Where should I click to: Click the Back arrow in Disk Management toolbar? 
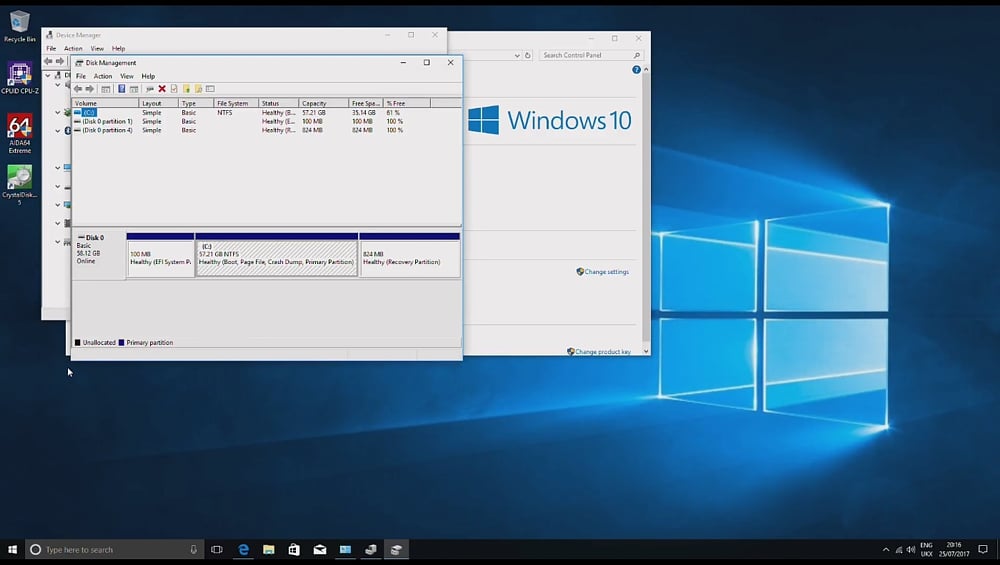point(78,89)
